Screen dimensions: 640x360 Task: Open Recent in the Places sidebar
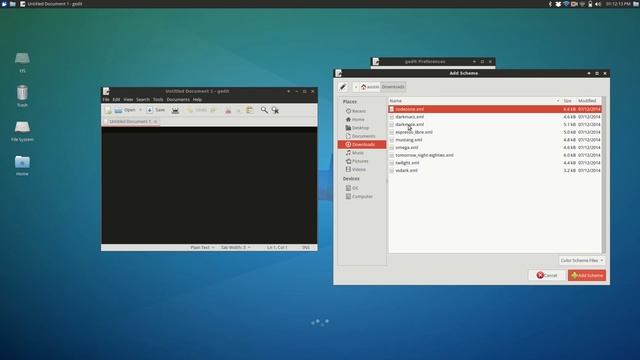pyautogui.click(x=359, y=111)
